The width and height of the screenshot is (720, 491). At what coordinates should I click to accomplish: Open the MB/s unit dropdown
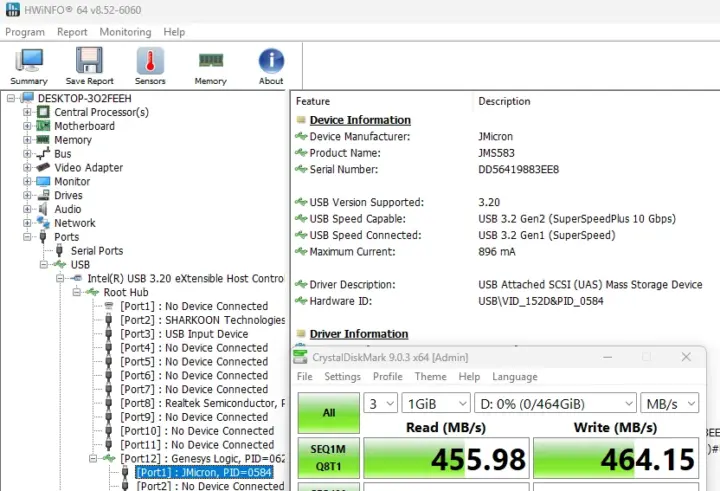point(669,404)
